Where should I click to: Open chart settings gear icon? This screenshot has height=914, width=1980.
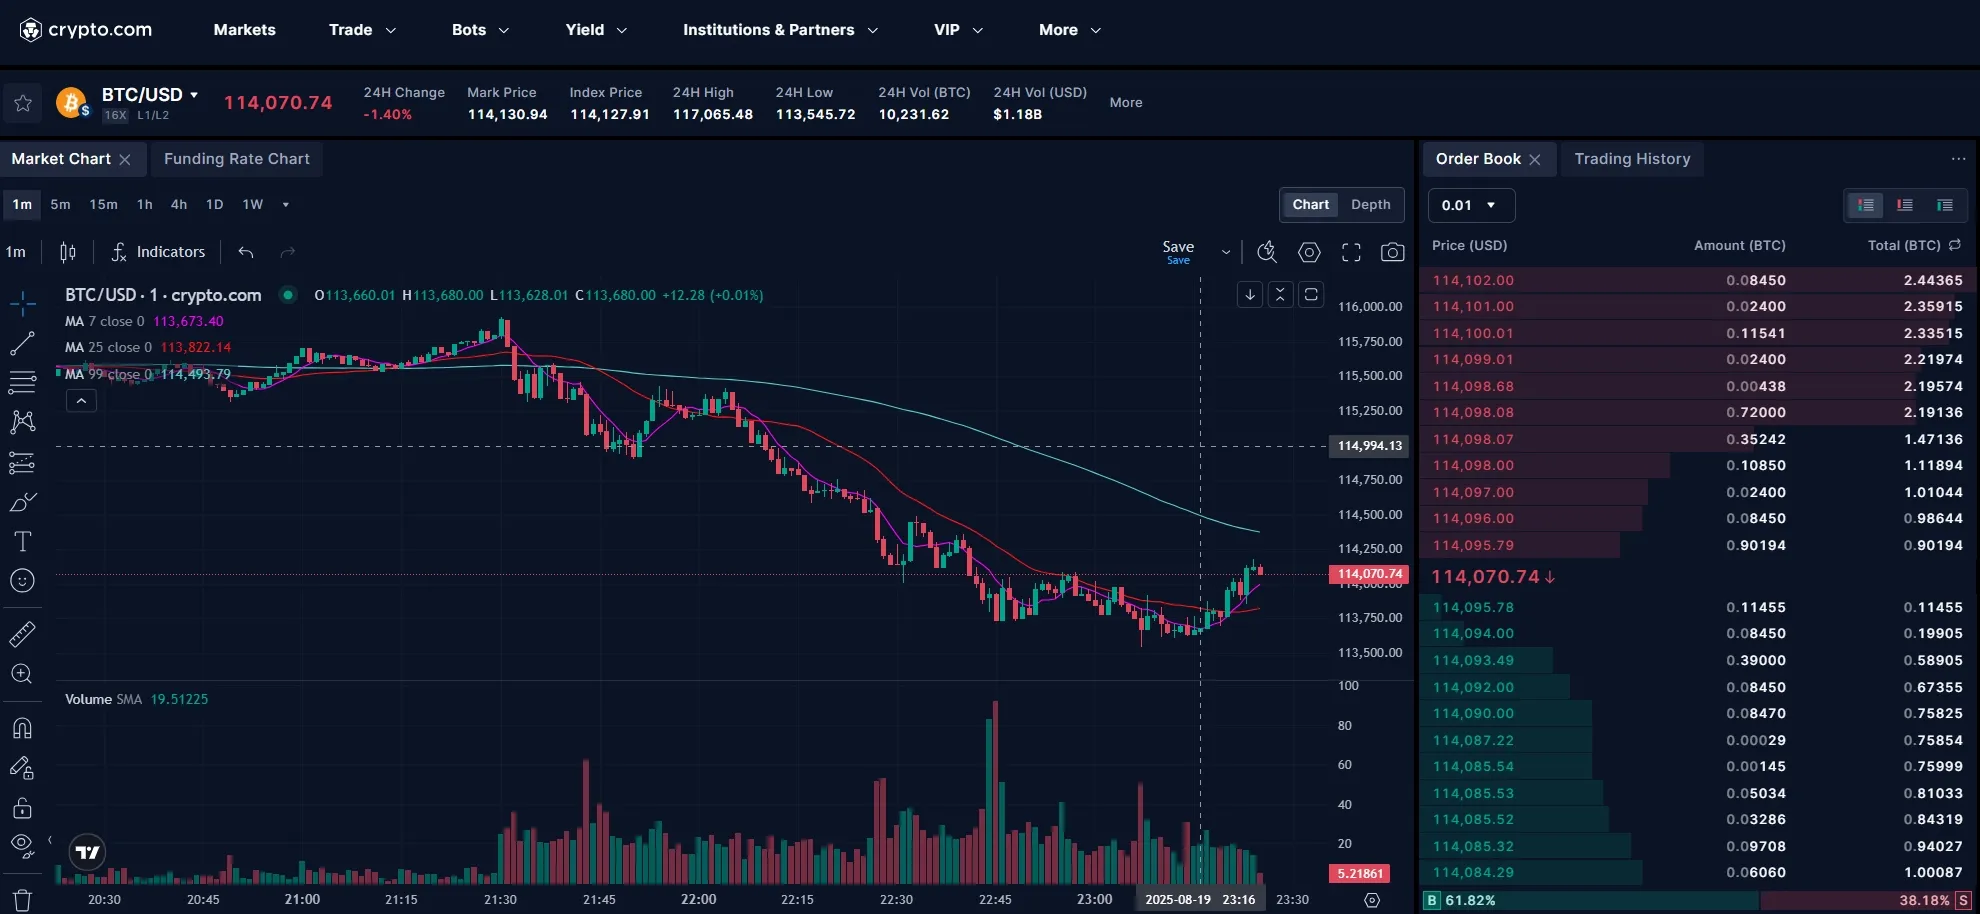tap(1309, 253)
